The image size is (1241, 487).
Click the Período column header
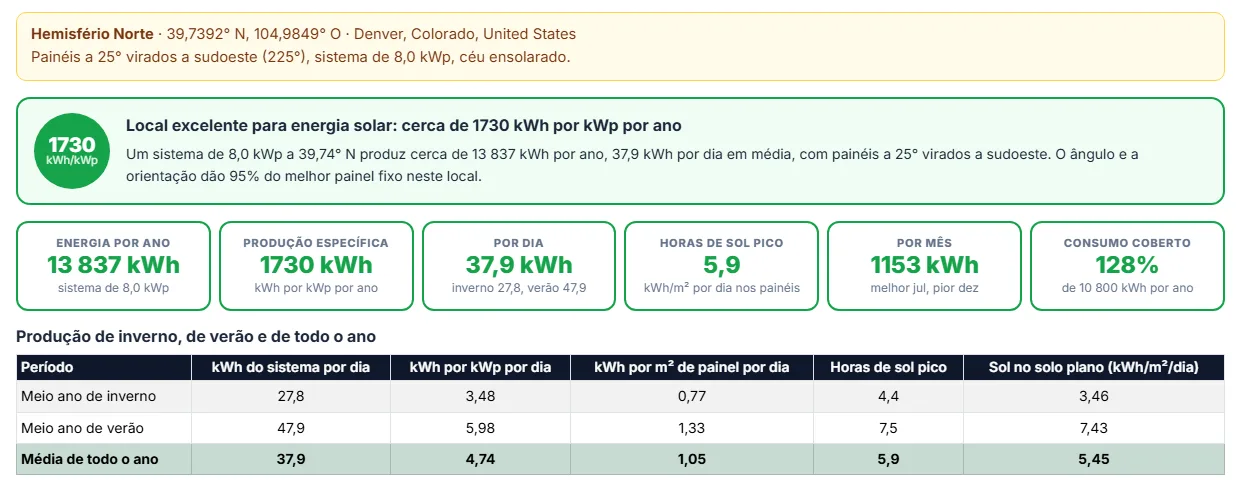104,367
